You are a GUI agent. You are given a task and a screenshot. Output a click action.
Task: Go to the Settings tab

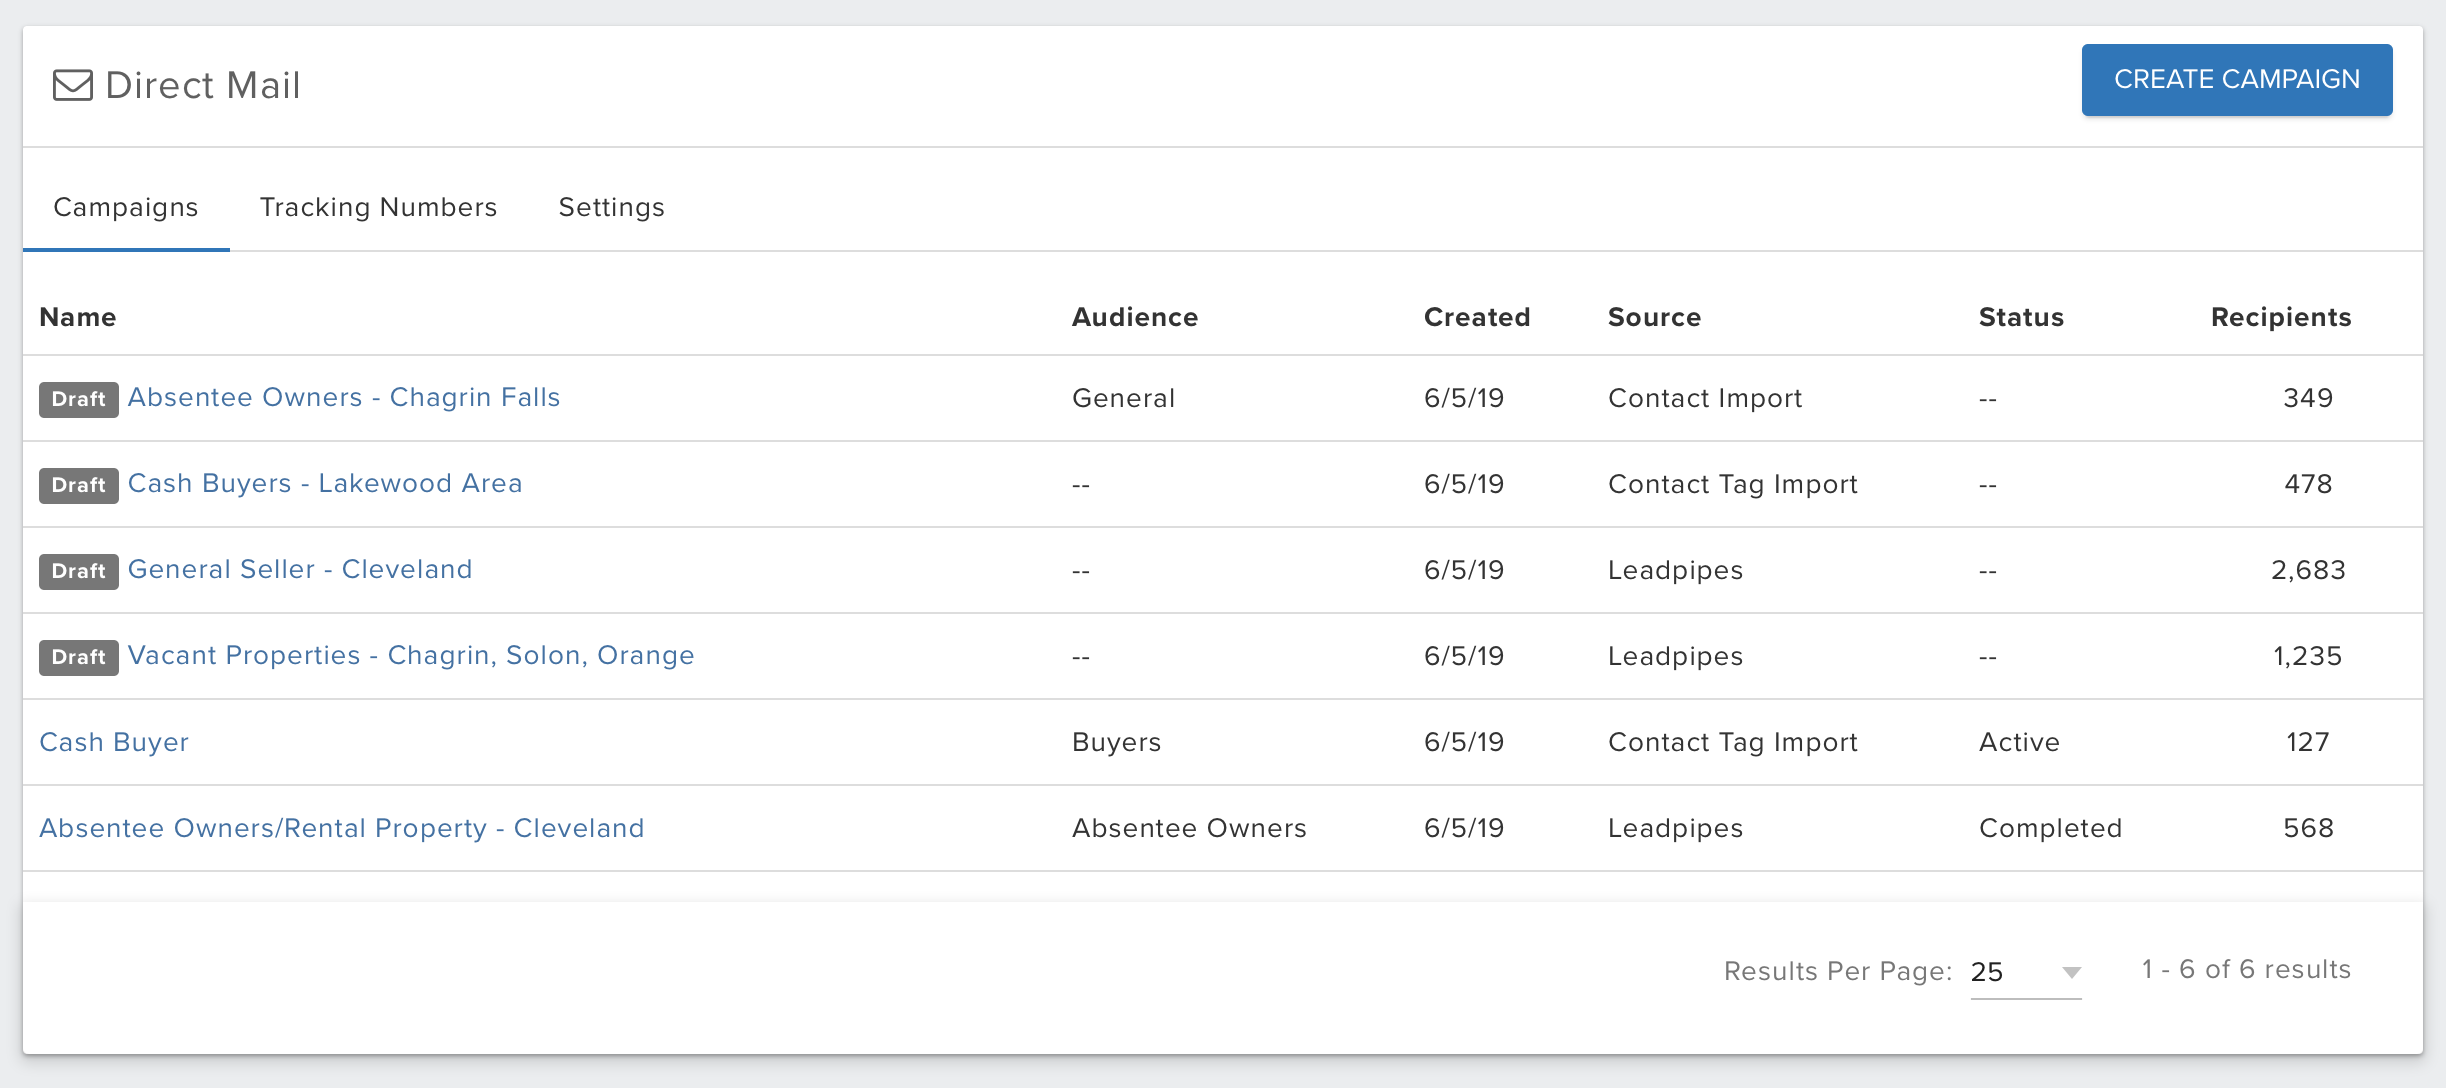(612, 207)
